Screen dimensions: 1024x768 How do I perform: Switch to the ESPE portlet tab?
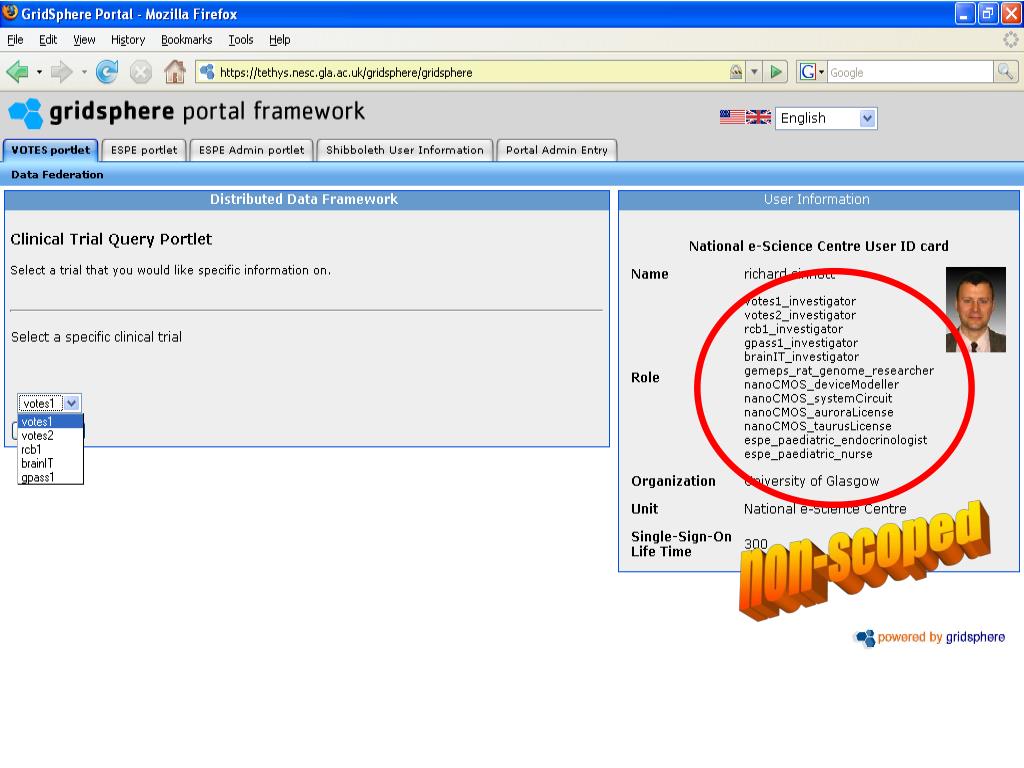[144, 150]
